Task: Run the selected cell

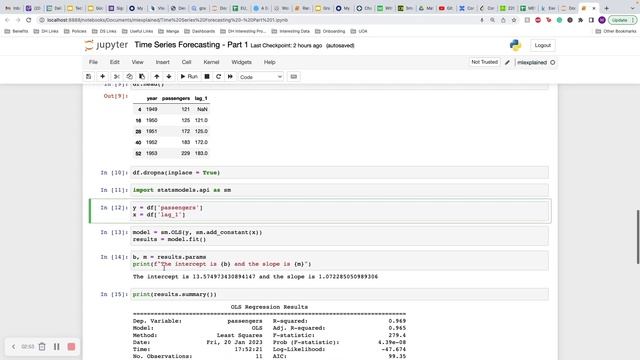Action: 189,77
